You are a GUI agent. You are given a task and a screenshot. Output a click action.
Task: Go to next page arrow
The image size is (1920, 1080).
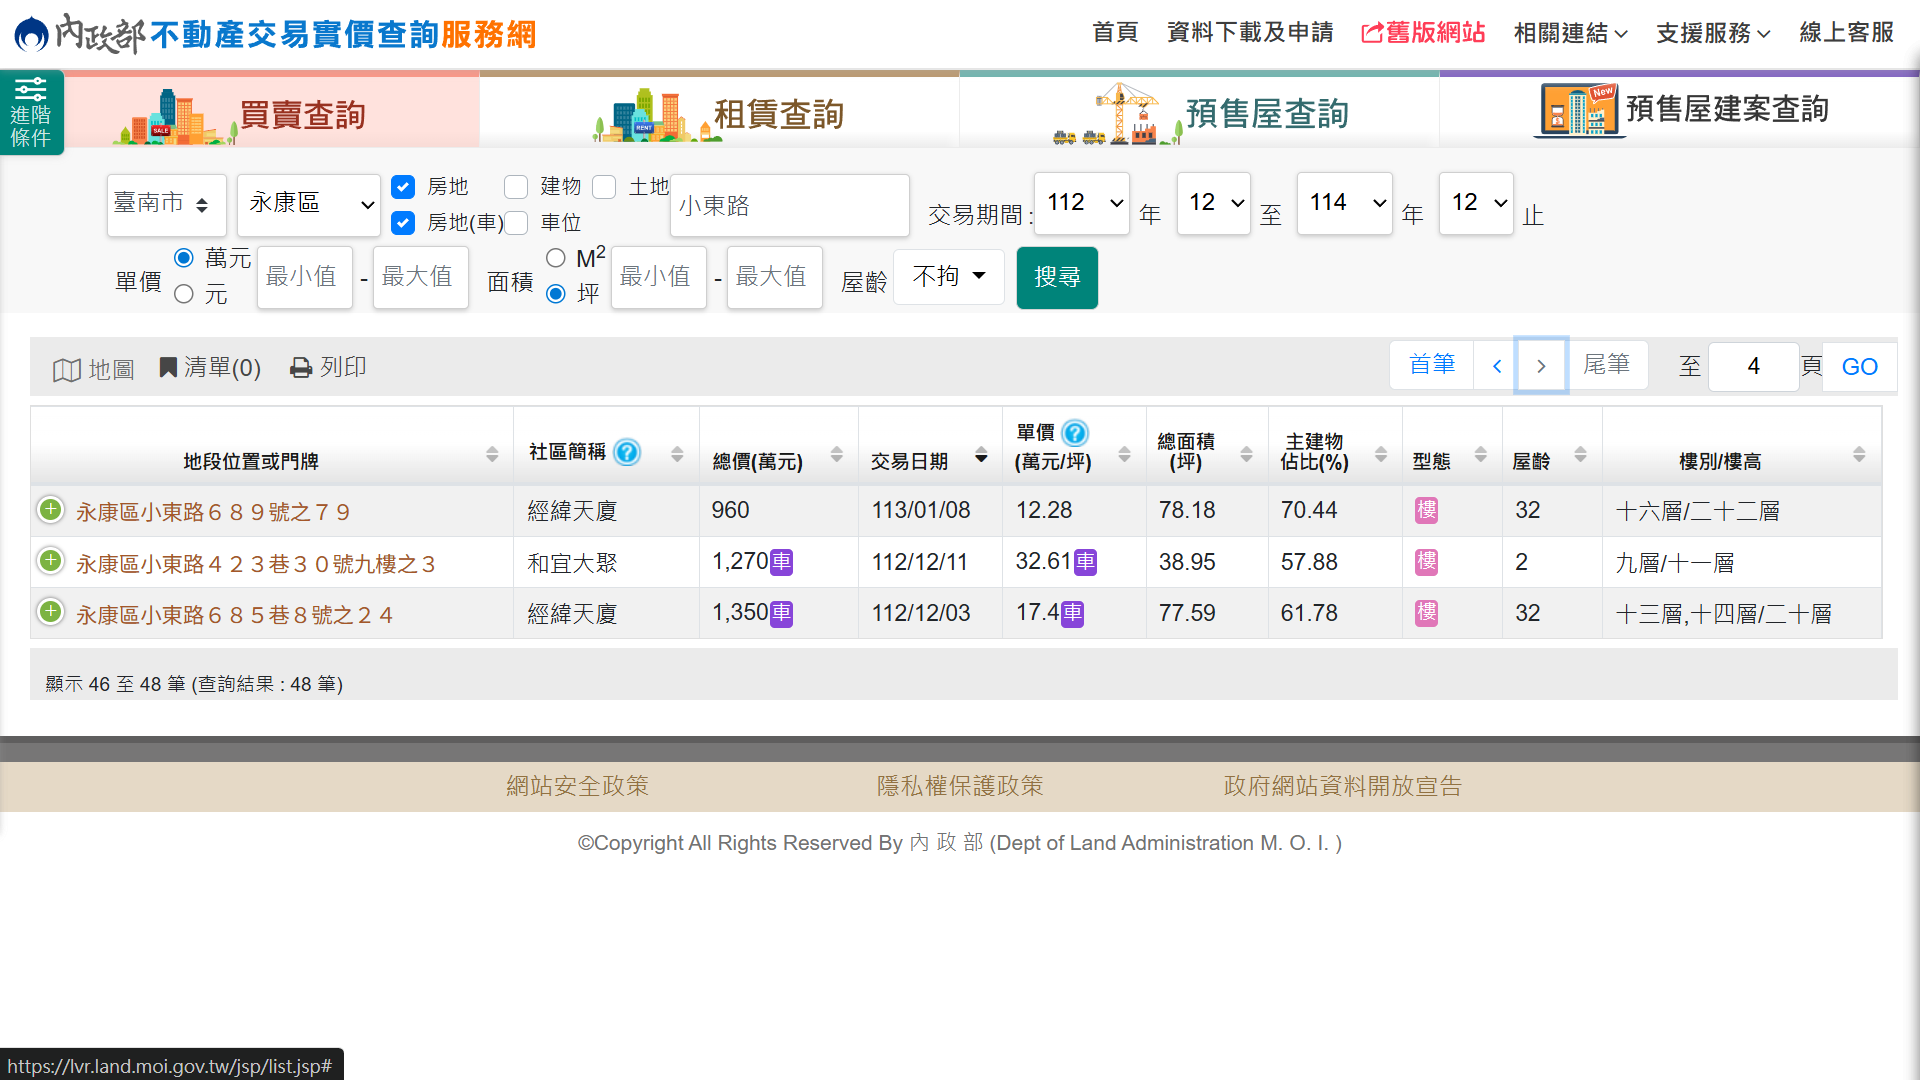[1540, 366]
